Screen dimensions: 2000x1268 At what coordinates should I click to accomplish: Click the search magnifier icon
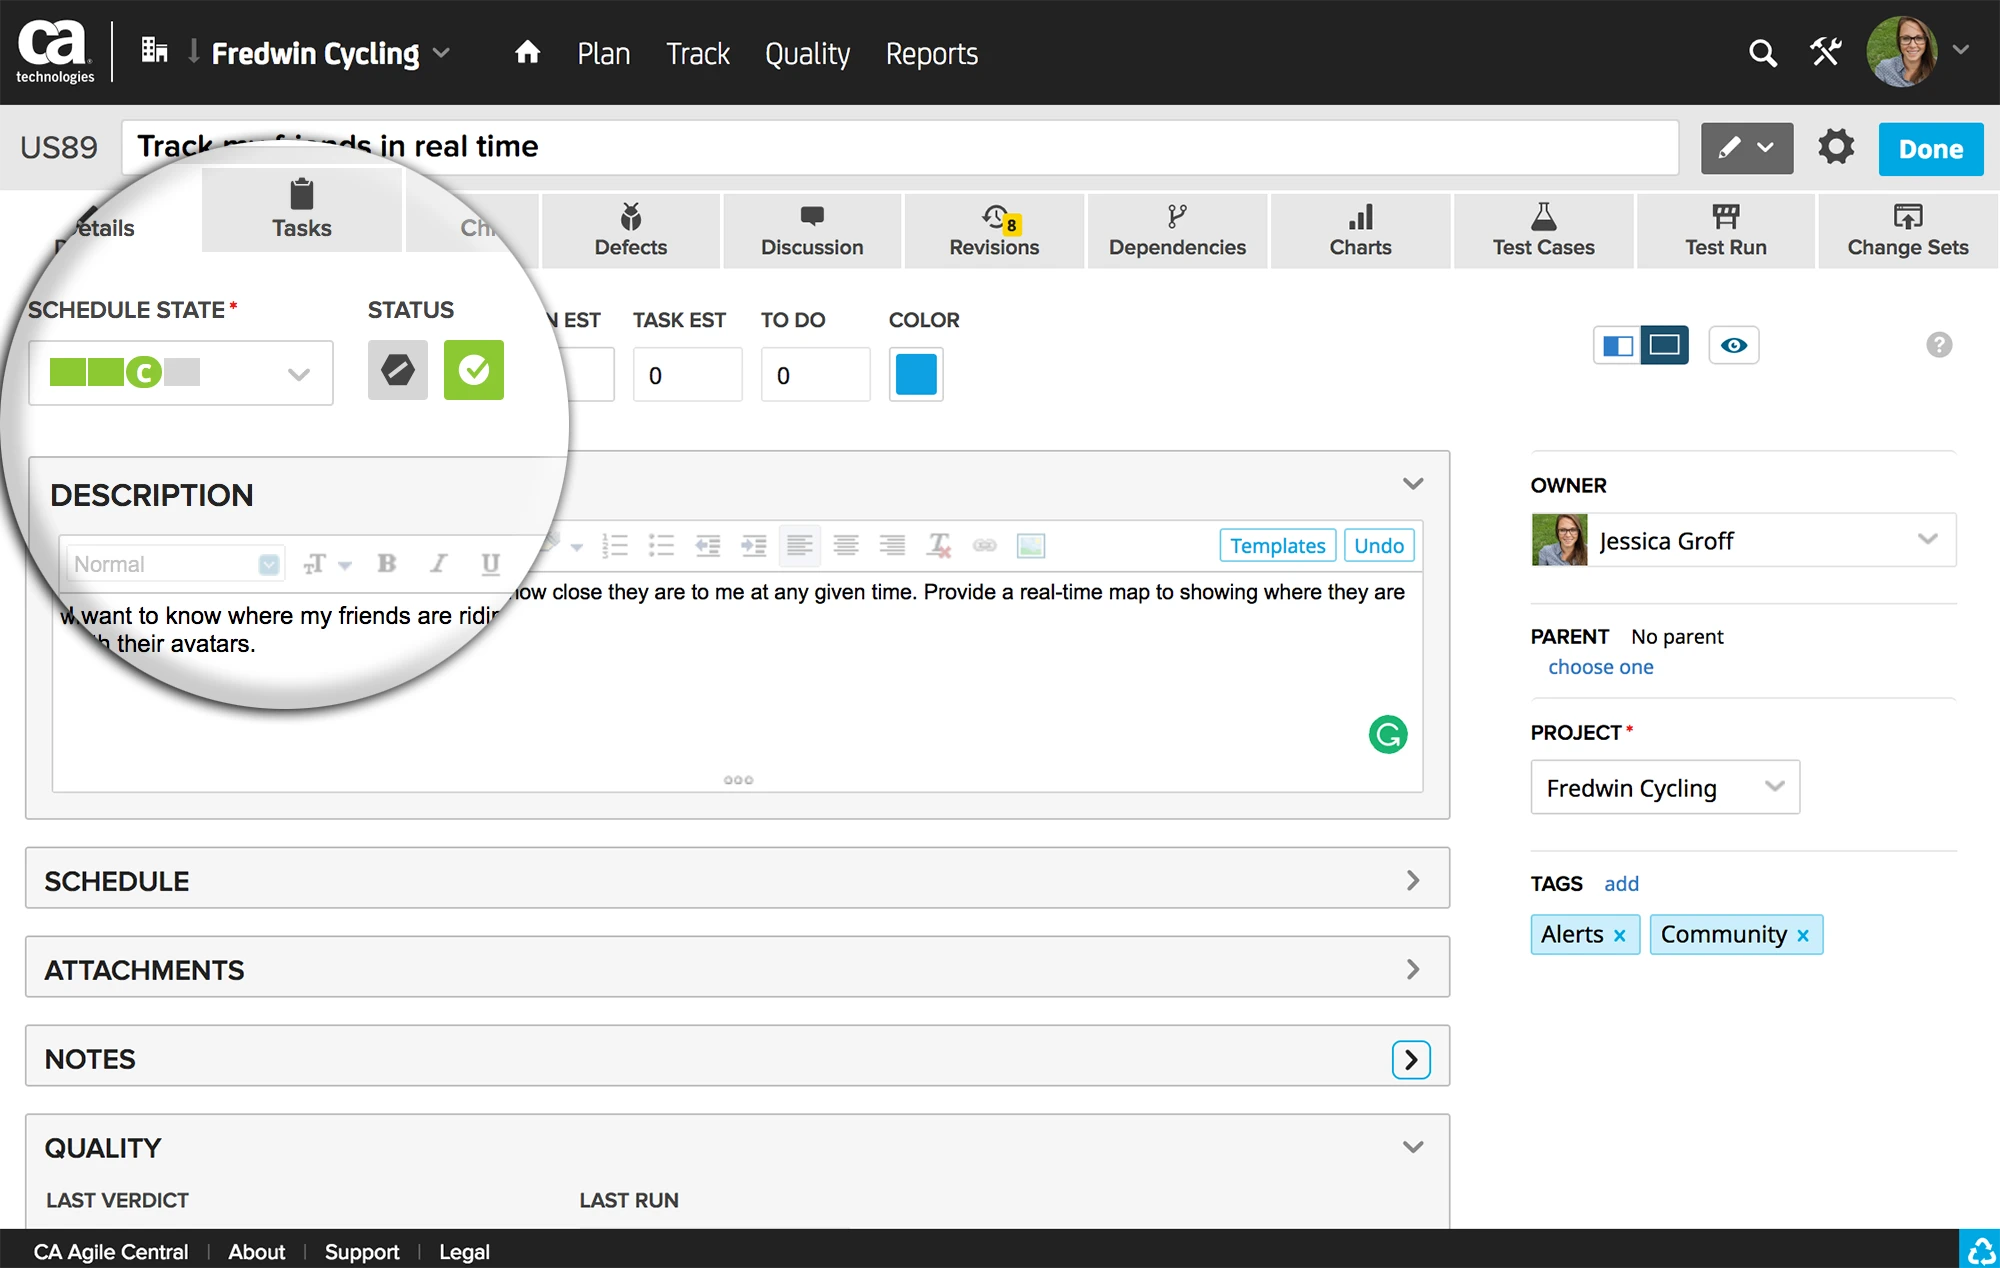tap(1763, 54)
